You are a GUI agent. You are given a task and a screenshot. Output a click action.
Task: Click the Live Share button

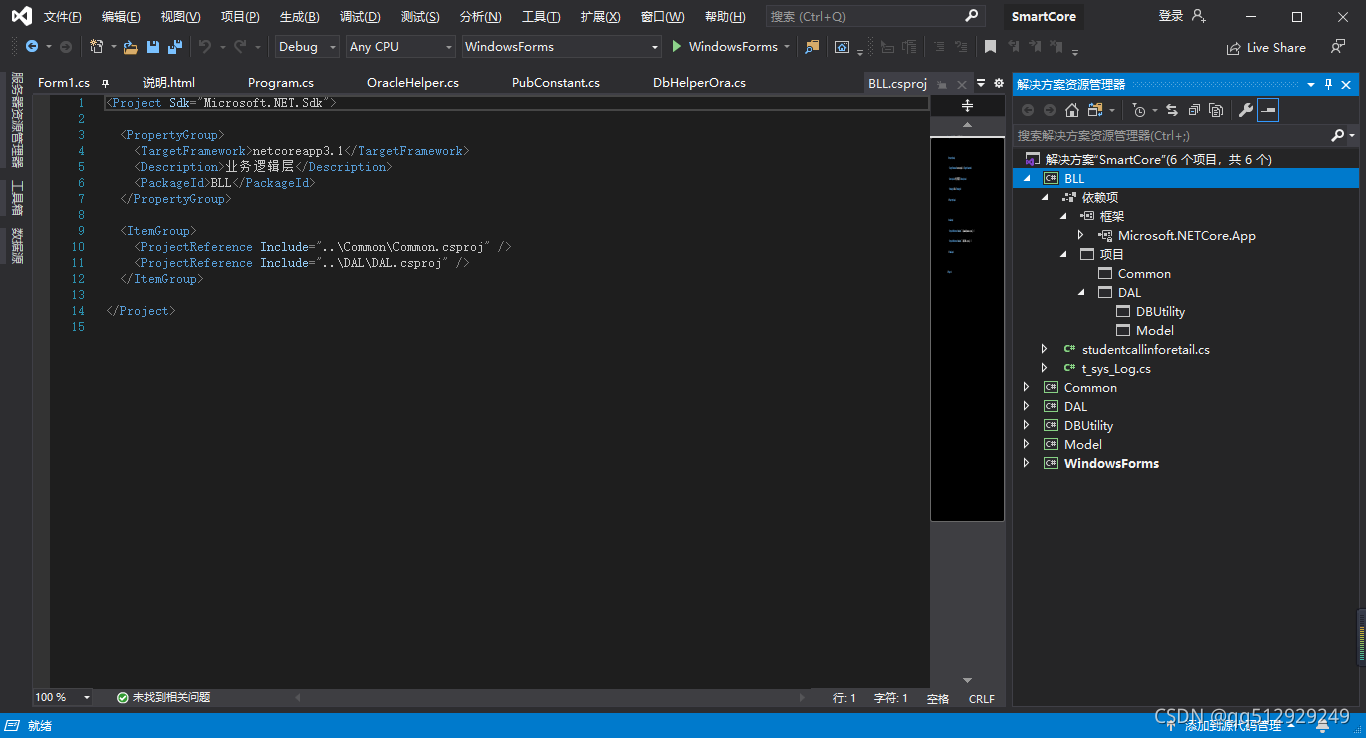(1266, 47)
